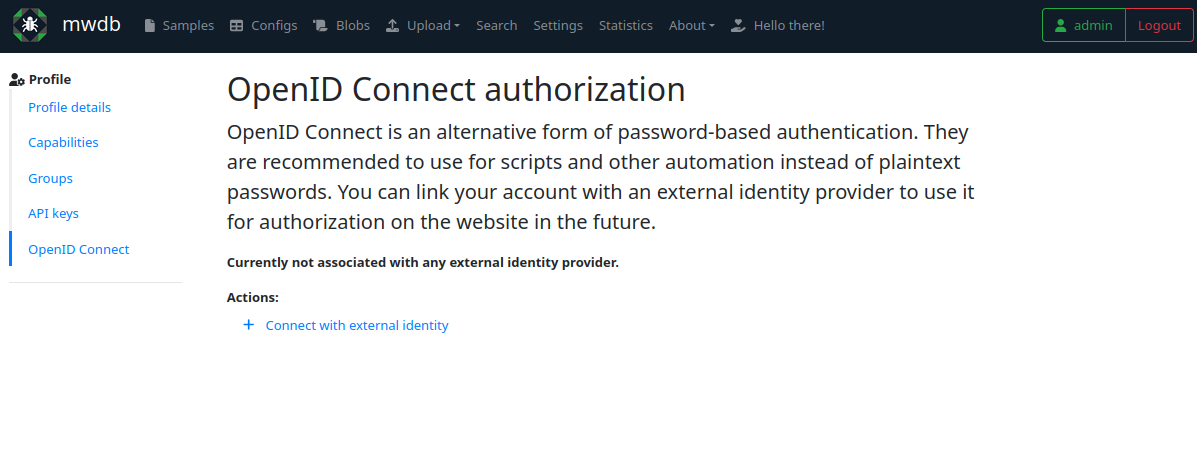Click the Profile user-gear icon
This screenshot has height=463, width=1197.
17,79
